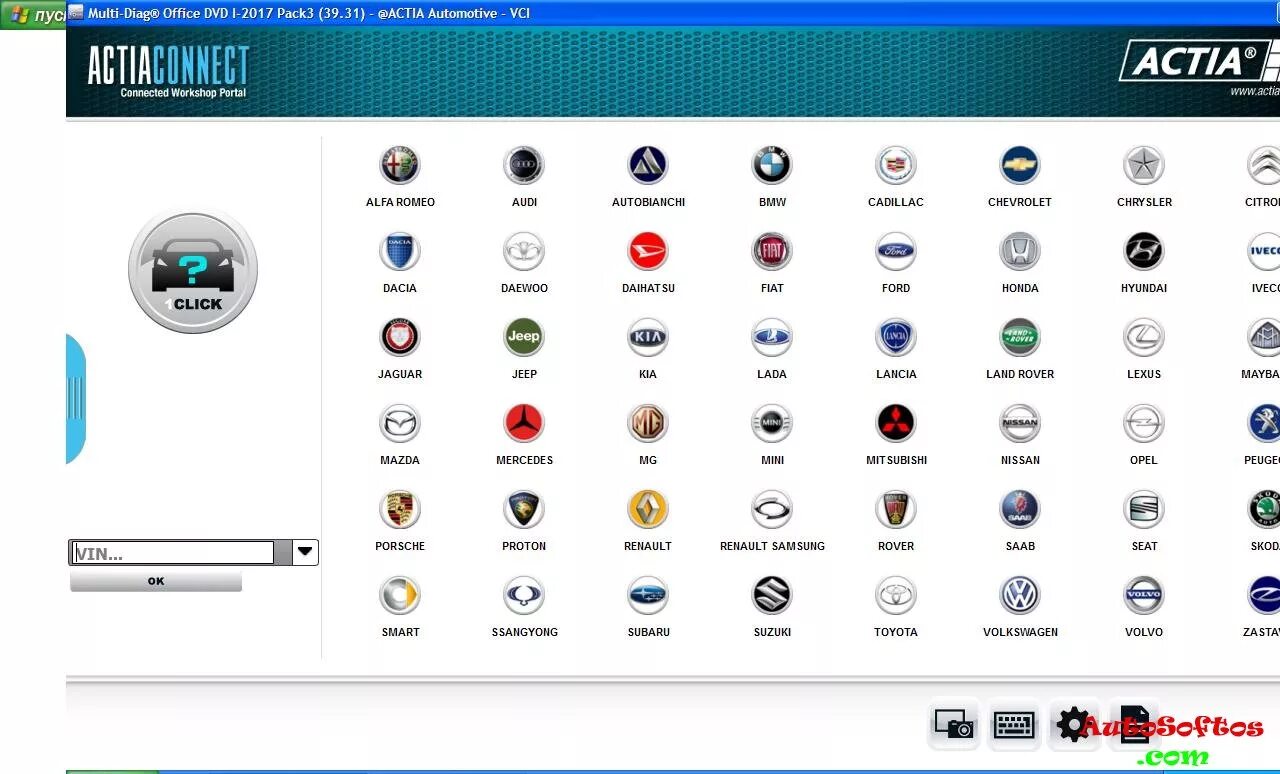Click the "VOLKSWAGEN" label text
This screenshot has height=774, width=1280.
(1020, 632)
